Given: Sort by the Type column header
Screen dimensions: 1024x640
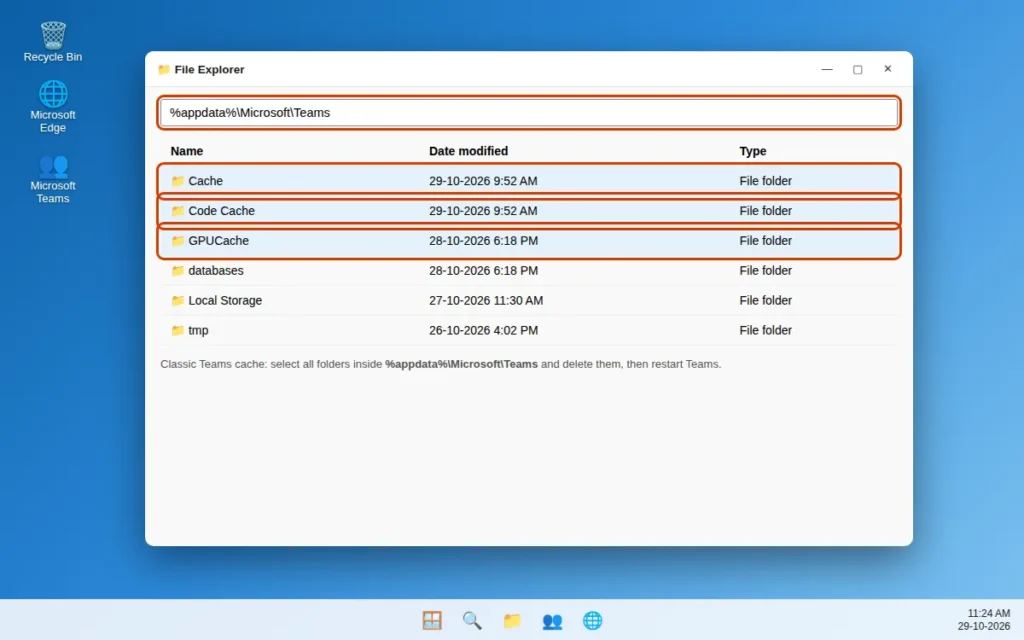Looking at the screenshot, I should click(752, 151).
